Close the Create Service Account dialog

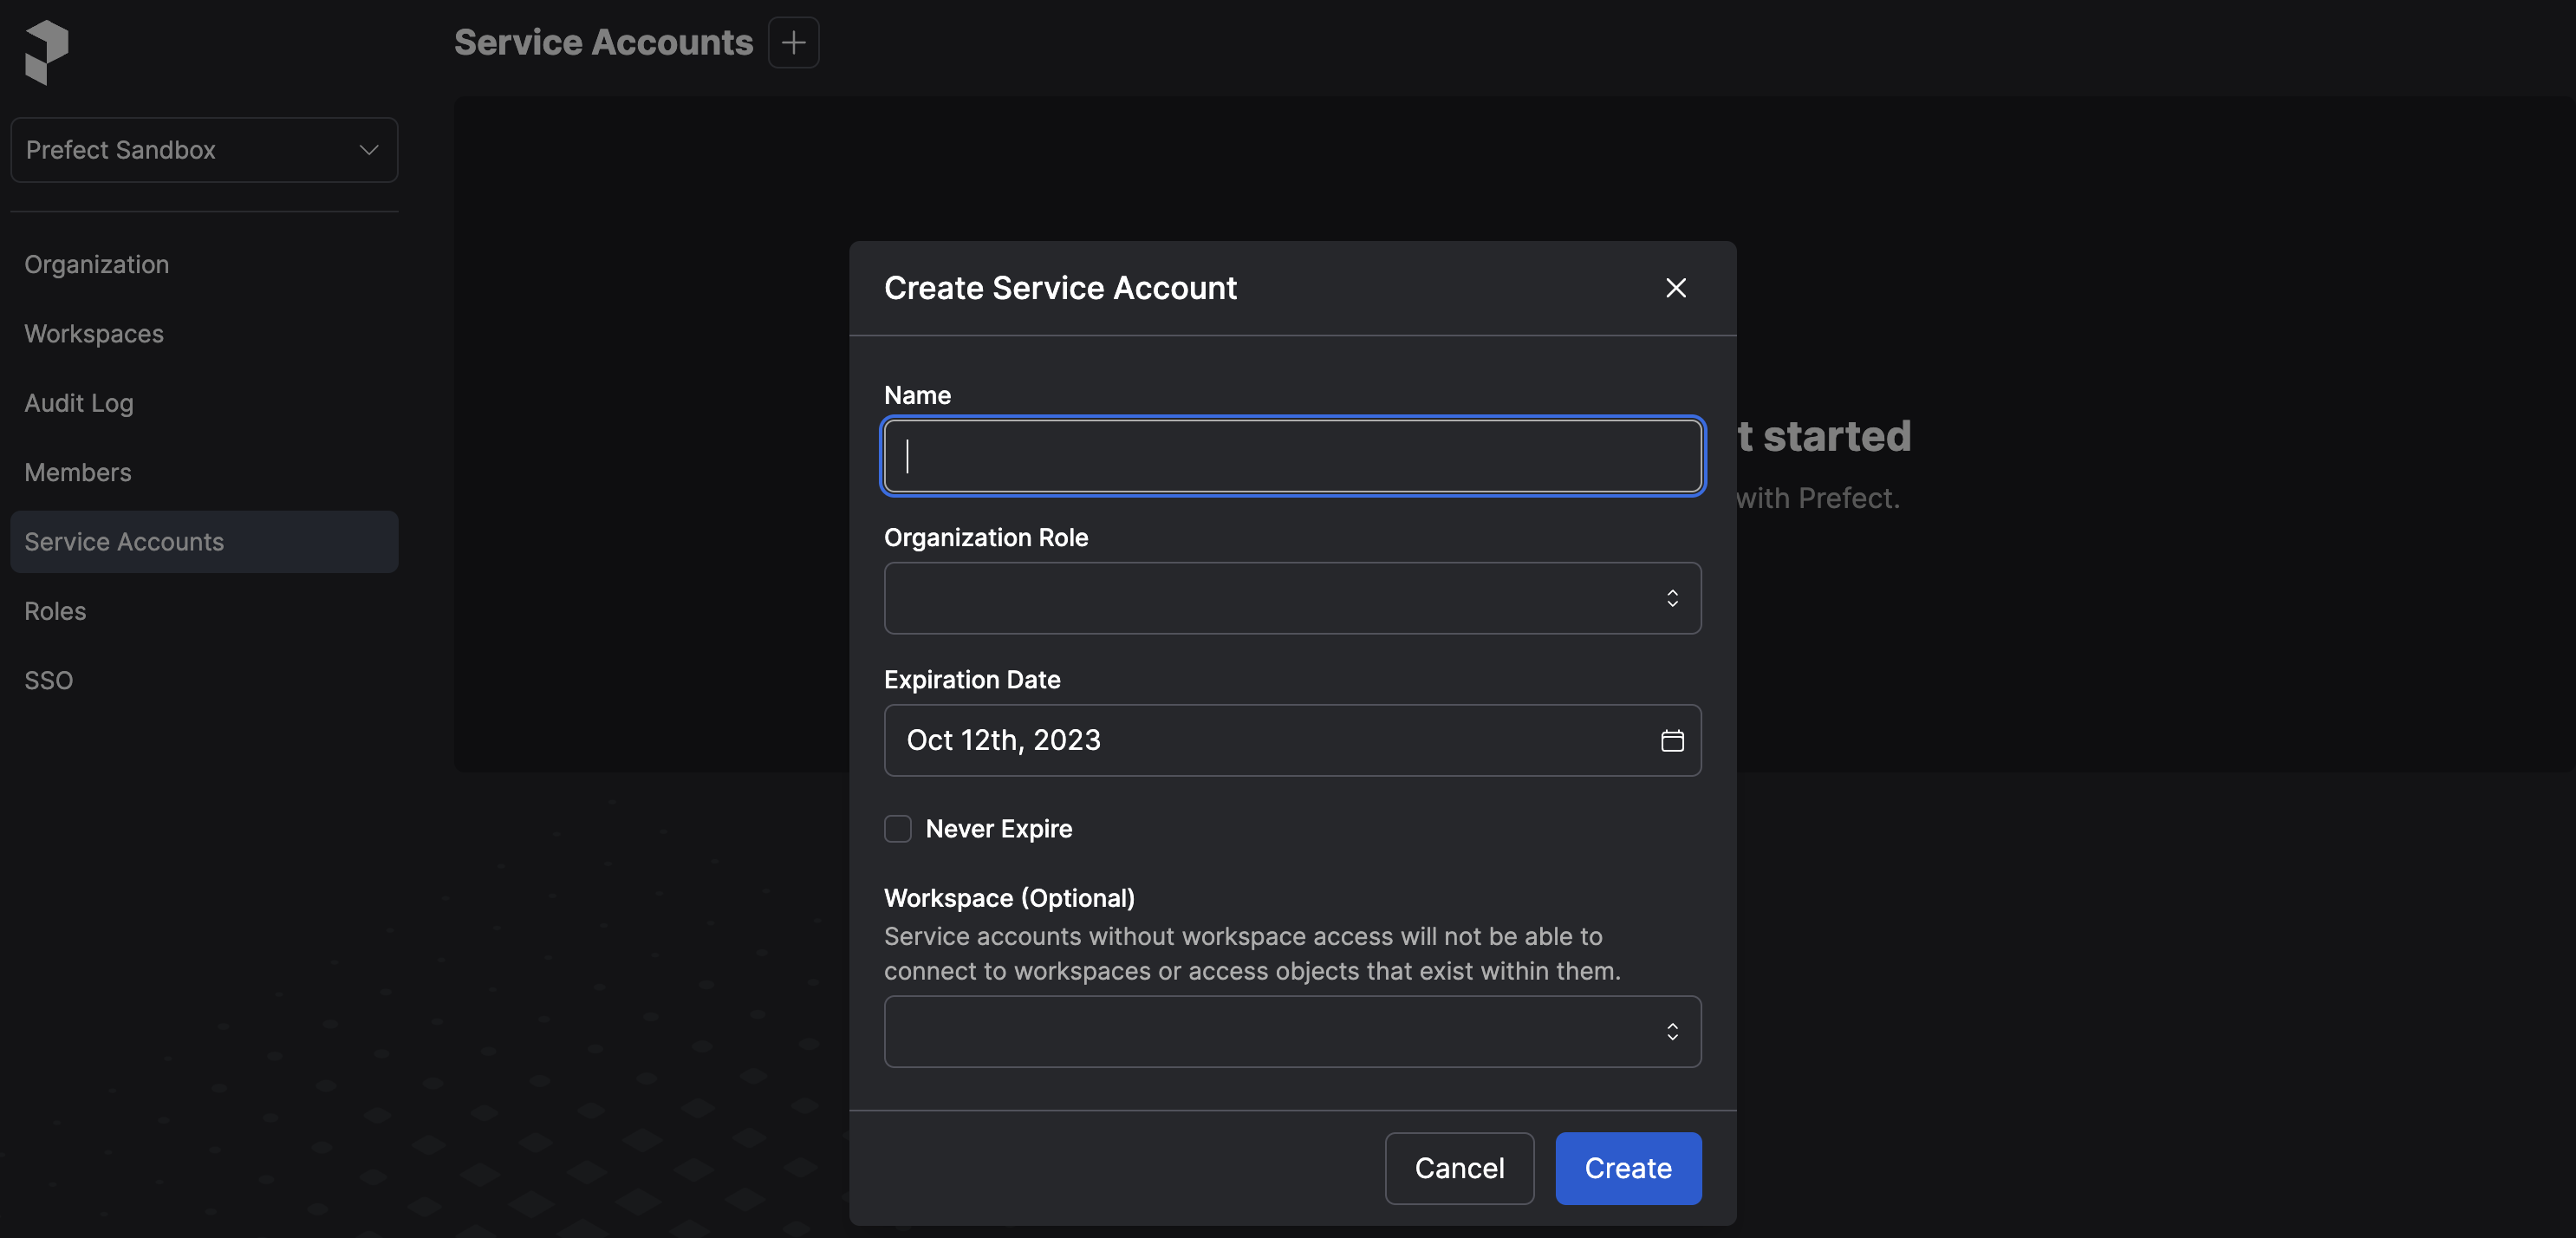[1676, 288]
